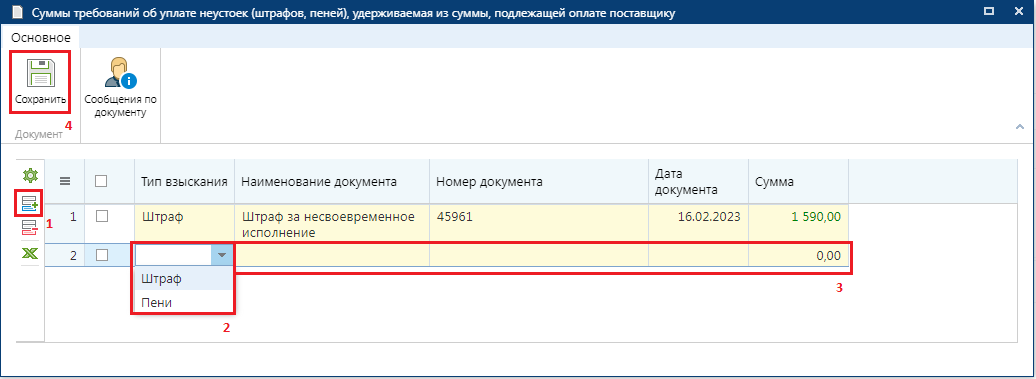Select document number 45961 cell
Viewport: 1036px width, 379px height.
click(538, 223)
